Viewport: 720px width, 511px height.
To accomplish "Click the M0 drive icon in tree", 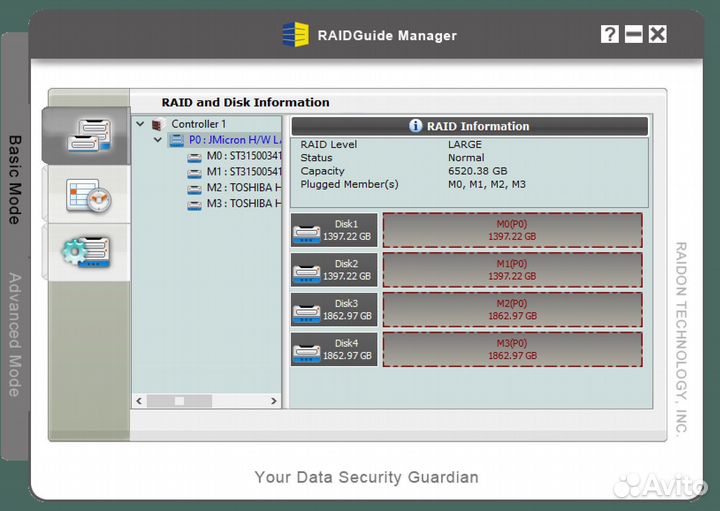I will [194, 158].
